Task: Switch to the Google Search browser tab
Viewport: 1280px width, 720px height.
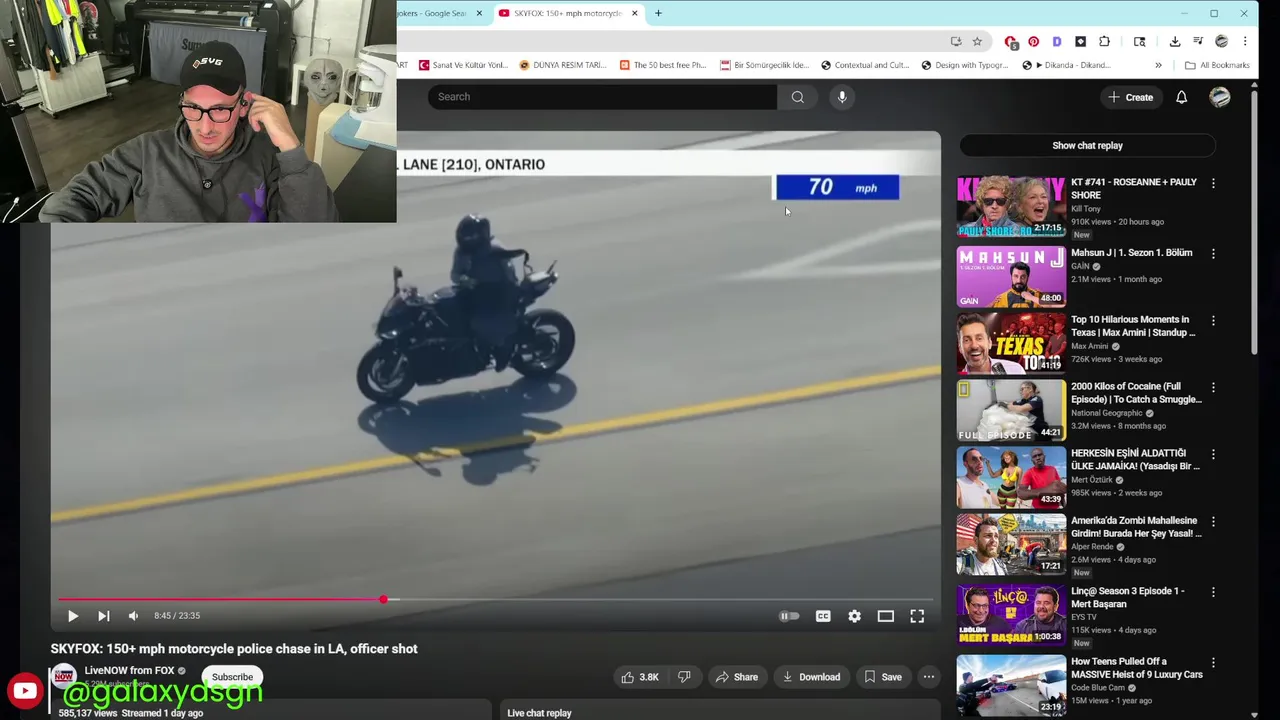Action: coord(431,13)
